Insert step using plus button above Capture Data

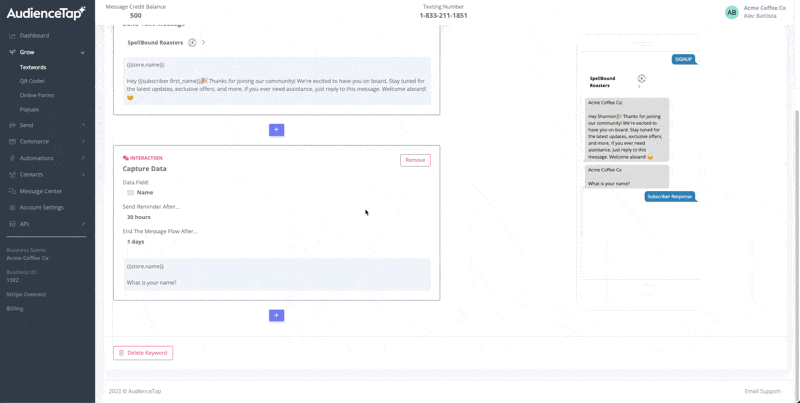(x=276, y=130)
